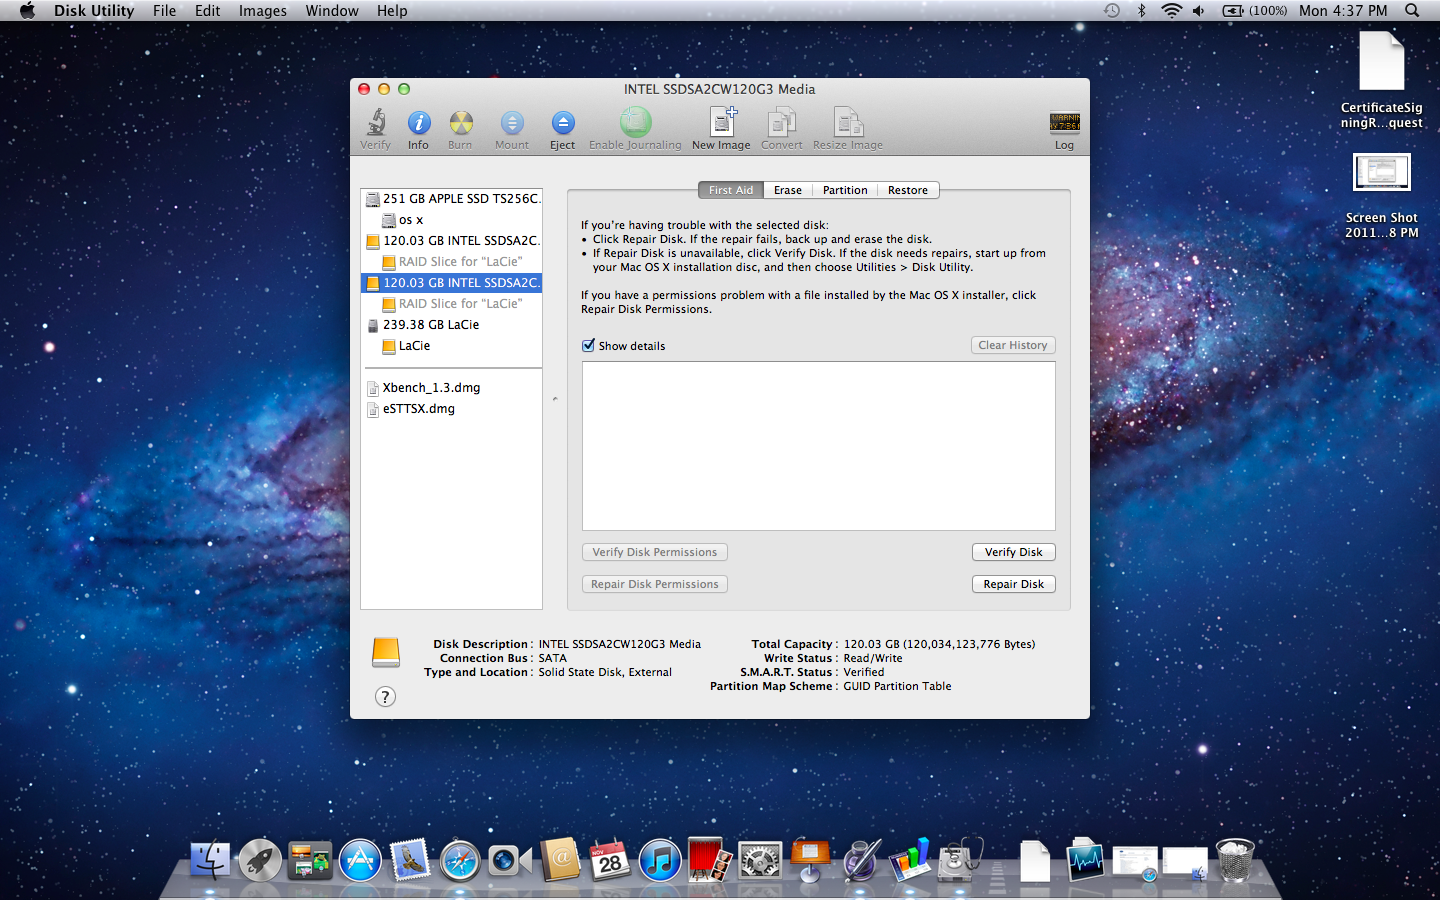1440x900 pixels.
Task: Select Xbench_1.3.dmg disk image
Action: click(x=452, y=388)
